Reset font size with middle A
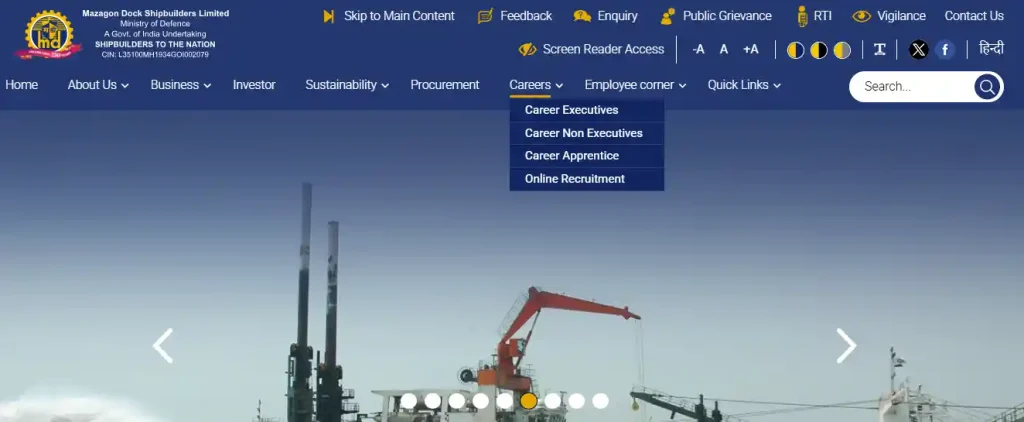The width and height of the screenshot is (1024, 422). [x=724, y=50]
